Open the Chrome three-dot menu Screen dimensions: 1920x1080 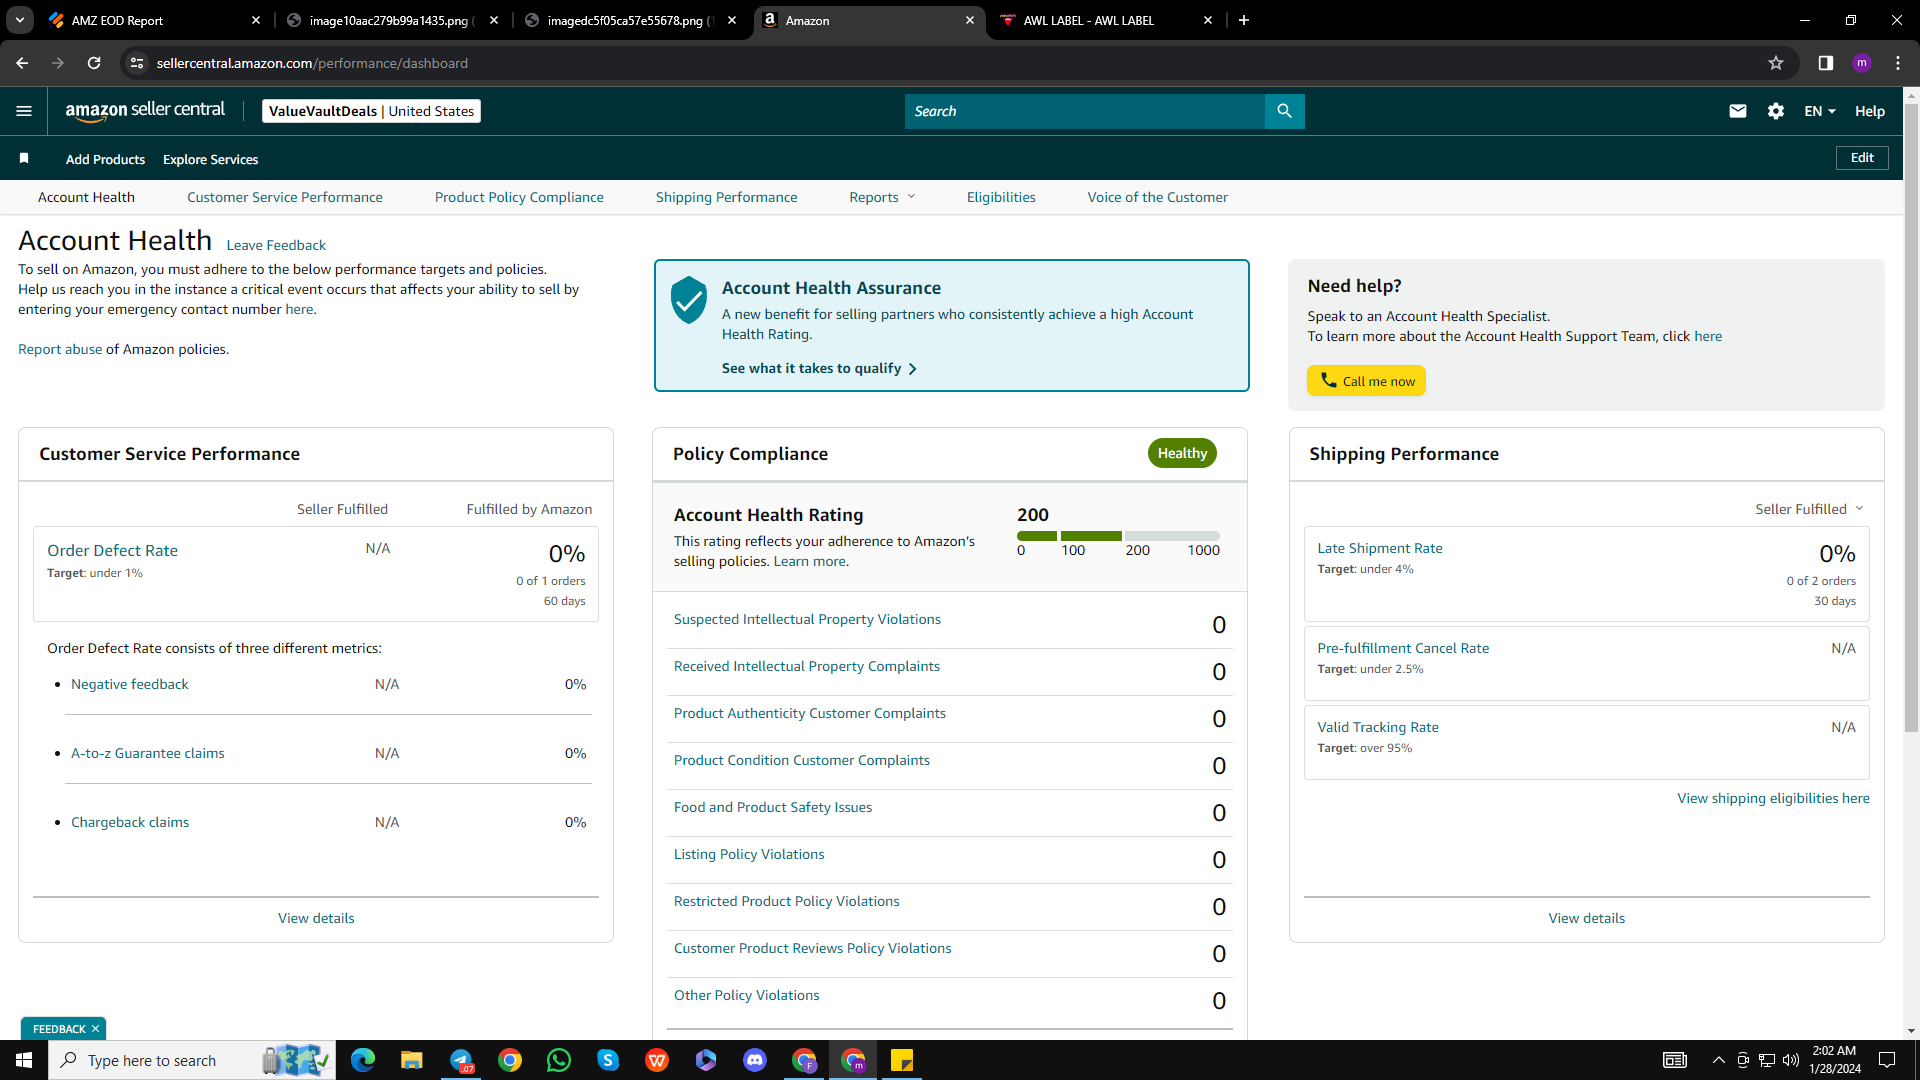tap(1898, 63)
